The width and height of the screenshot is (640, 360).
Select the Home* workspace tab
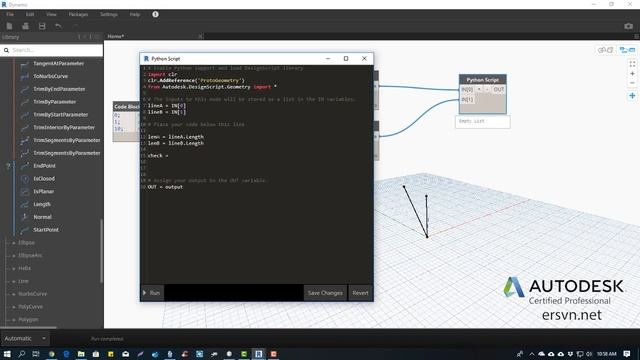point(116,36)
